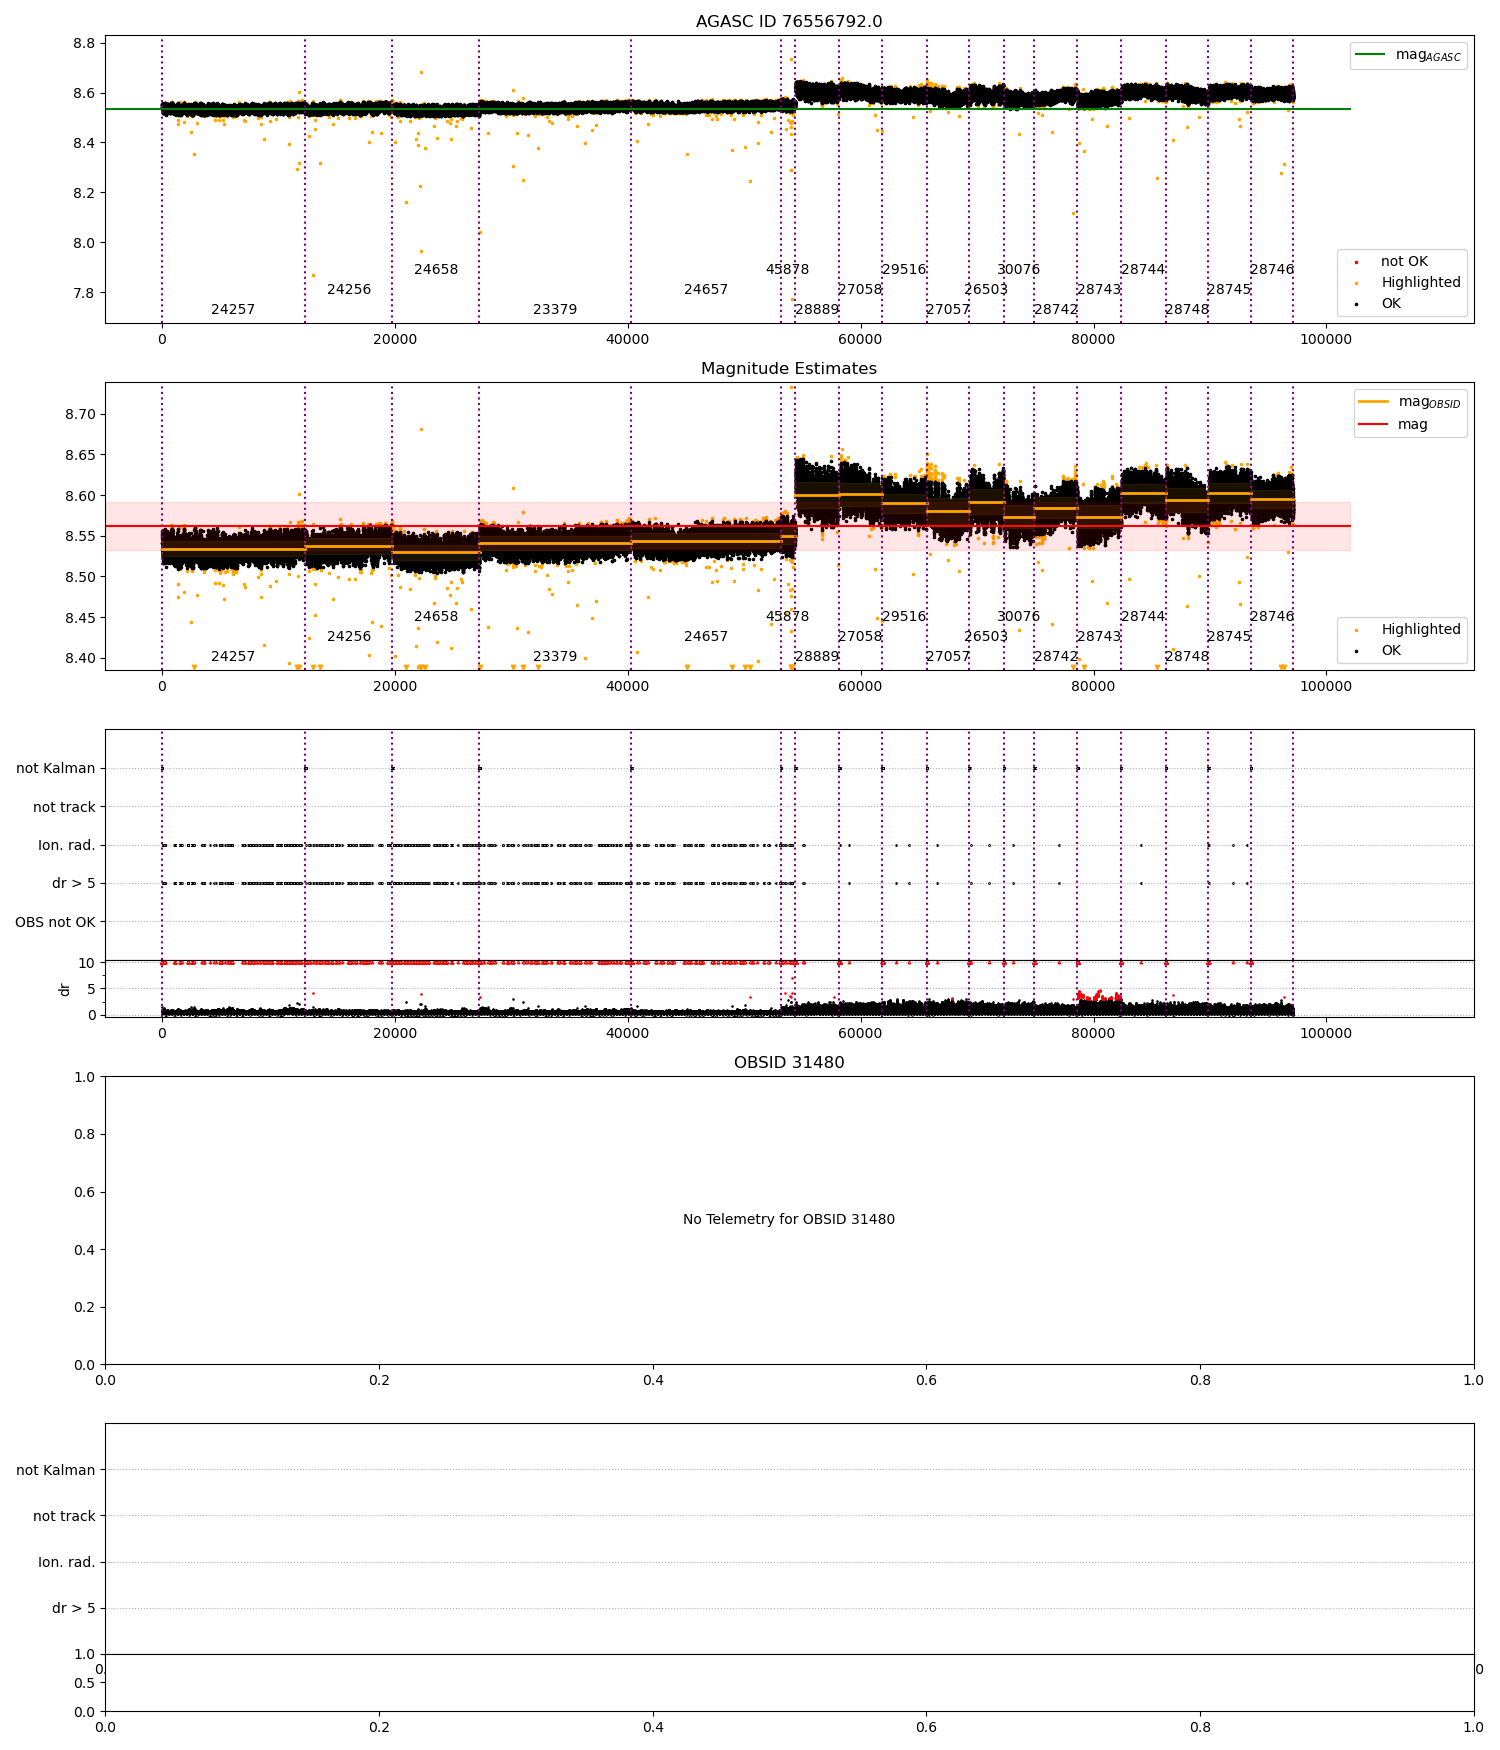Select OBSID label 45878 in top plot

pyautogui.click(x=787, y=270)
